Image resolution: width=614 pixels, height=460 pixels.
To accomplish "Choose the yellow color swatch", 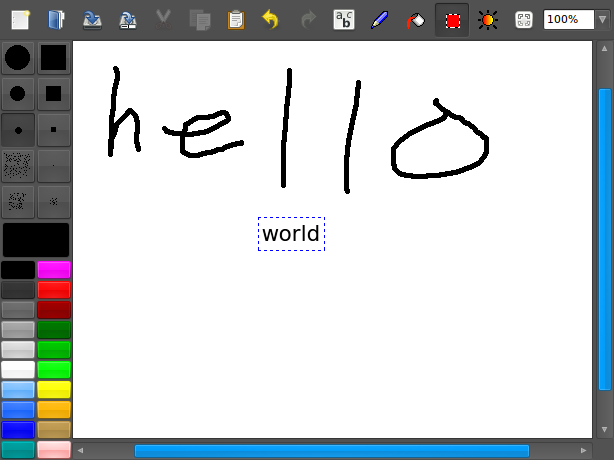I will tap(54, 389).
